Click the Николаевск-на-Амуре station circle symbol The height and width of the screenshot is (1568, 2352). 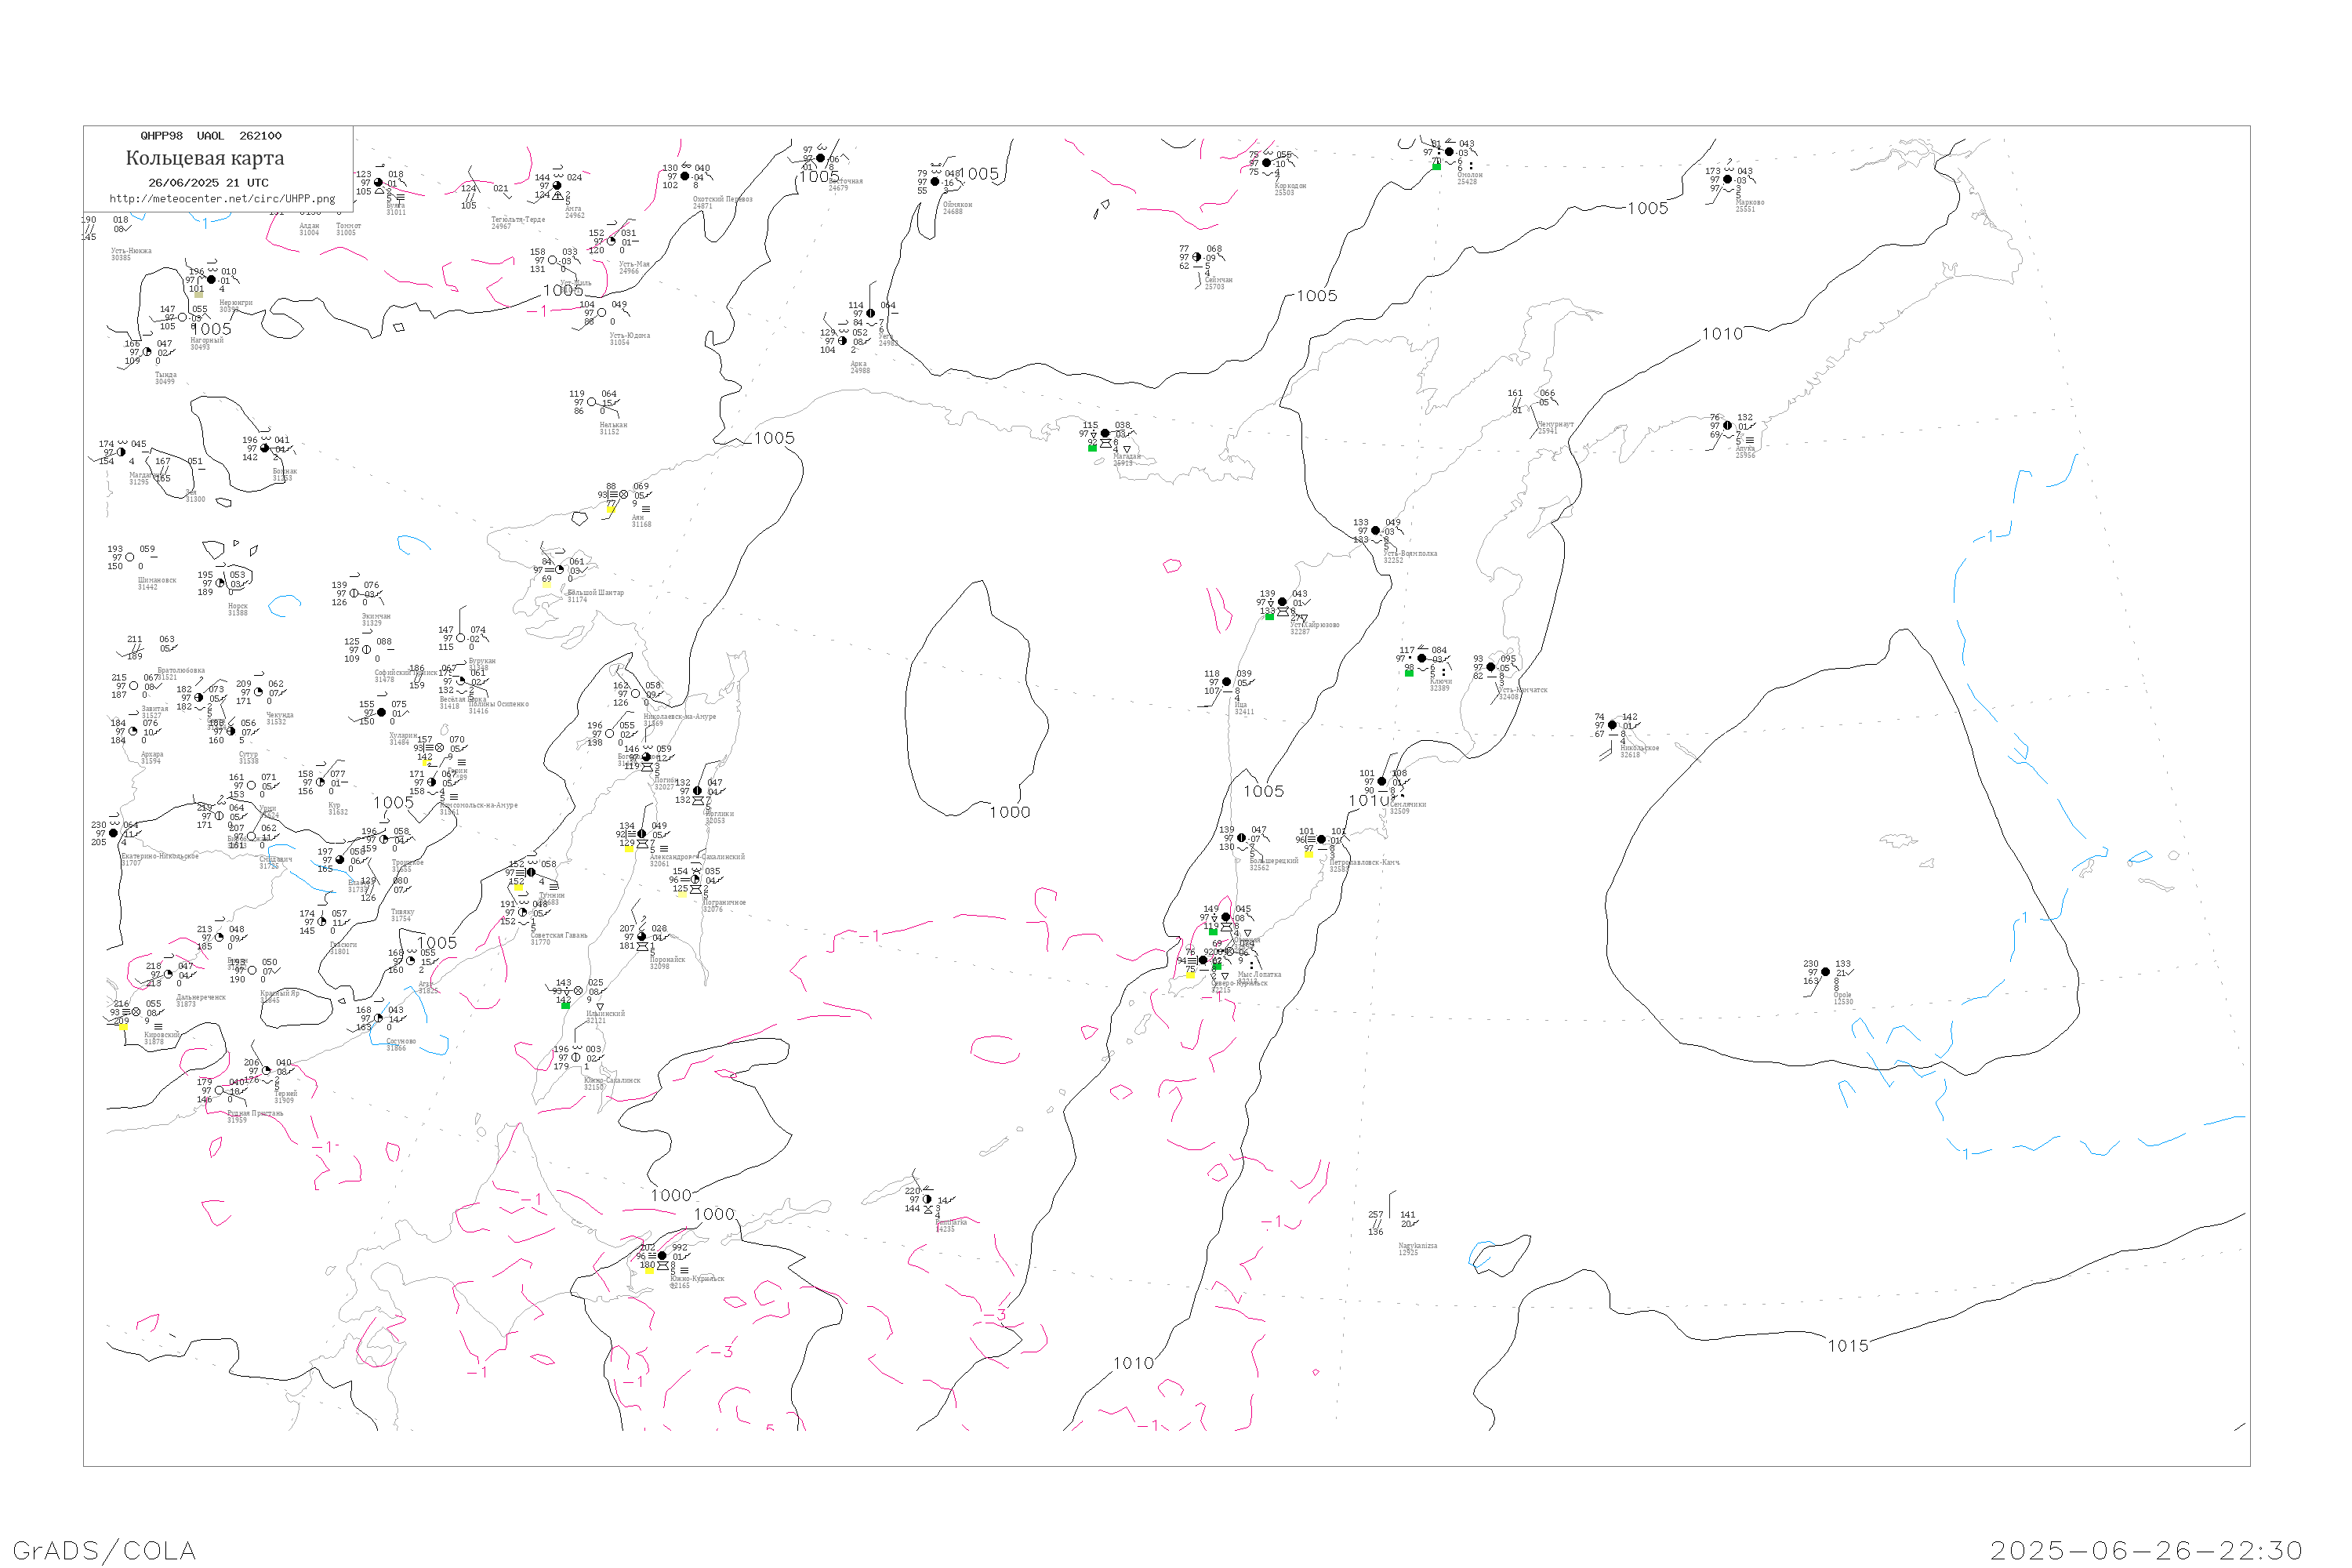635,693
